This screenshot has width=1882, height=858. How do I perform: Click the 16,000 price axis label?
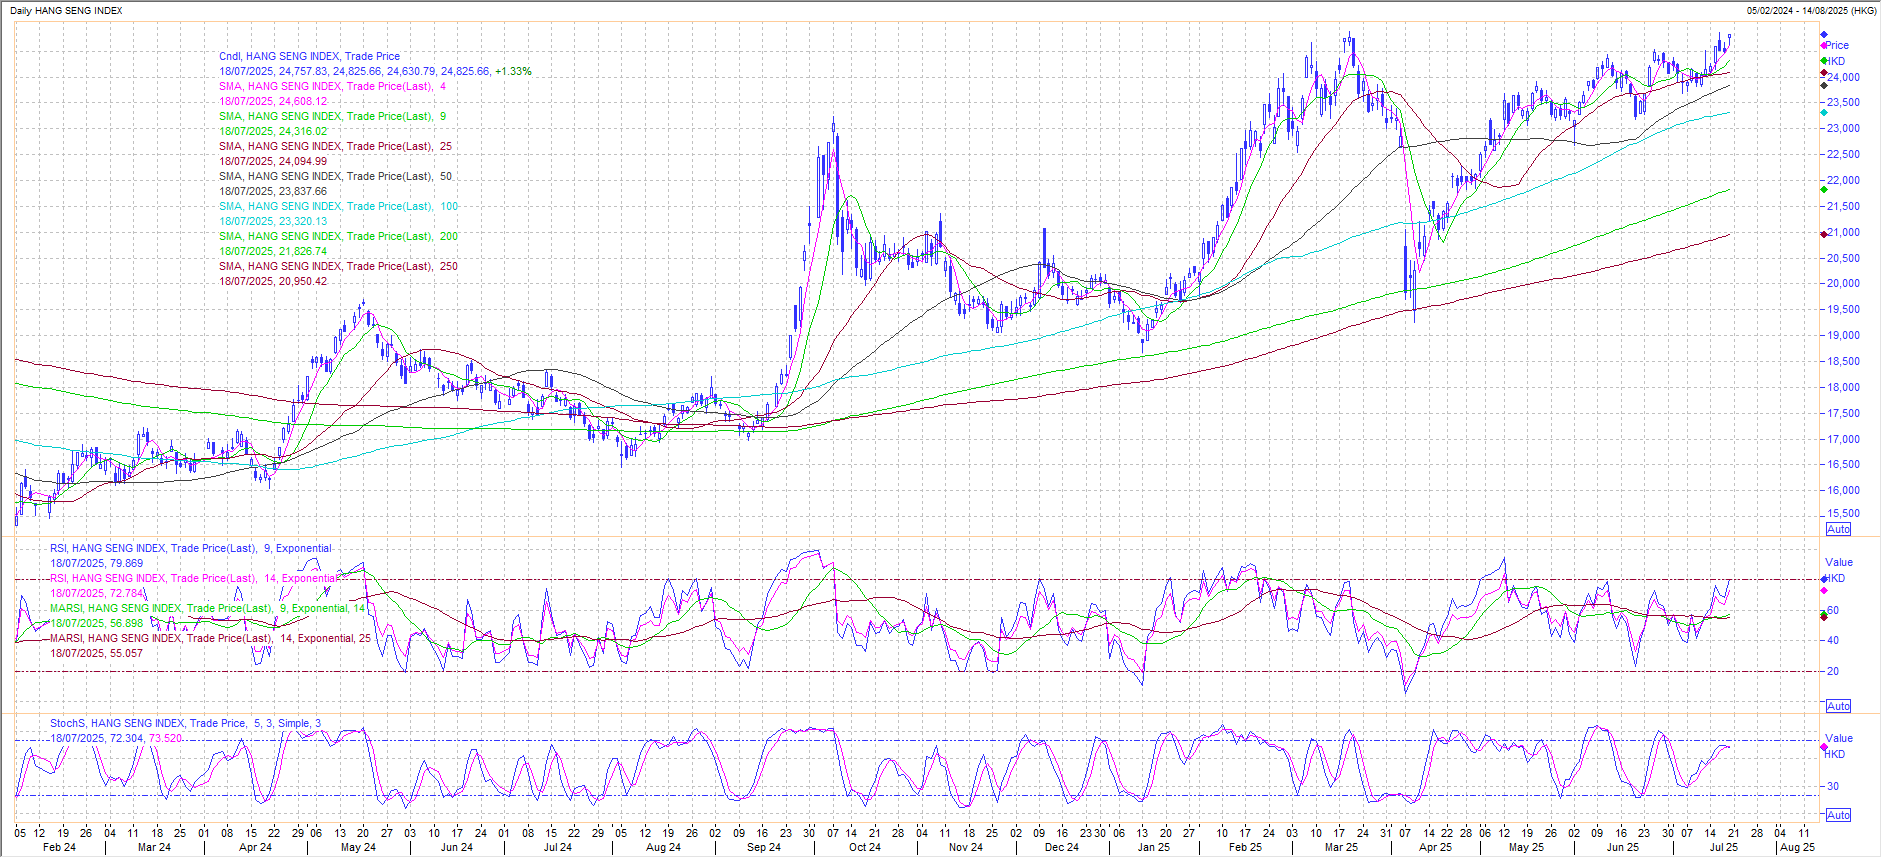click(x=1844, y=490)
